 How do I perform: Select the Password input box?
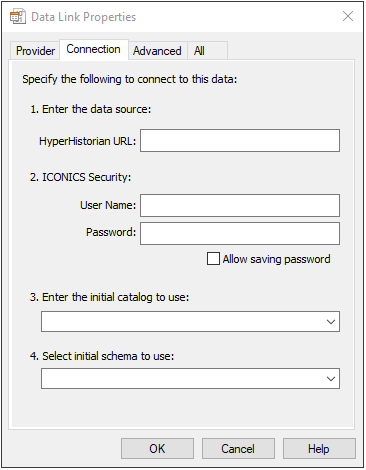[240, 233]
